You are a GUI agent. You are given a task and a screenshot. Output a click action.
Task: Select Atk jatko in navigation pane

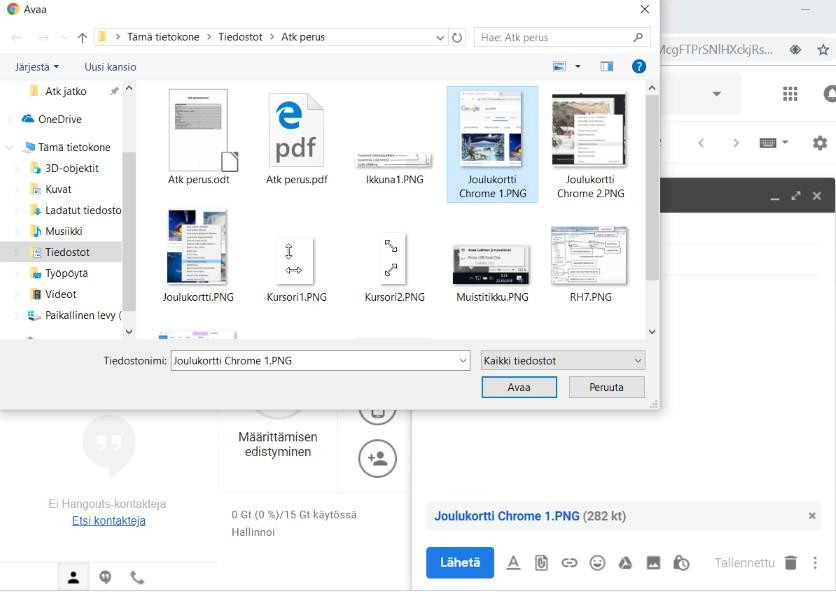(66, 92)
